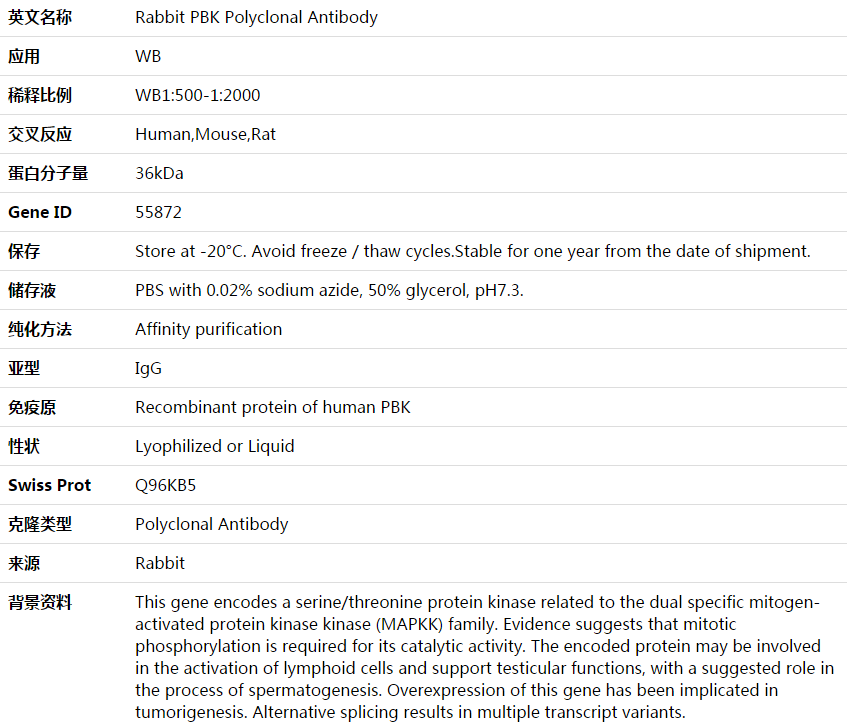
Task: Click the Gene ID row label
Action: [40, 212]
